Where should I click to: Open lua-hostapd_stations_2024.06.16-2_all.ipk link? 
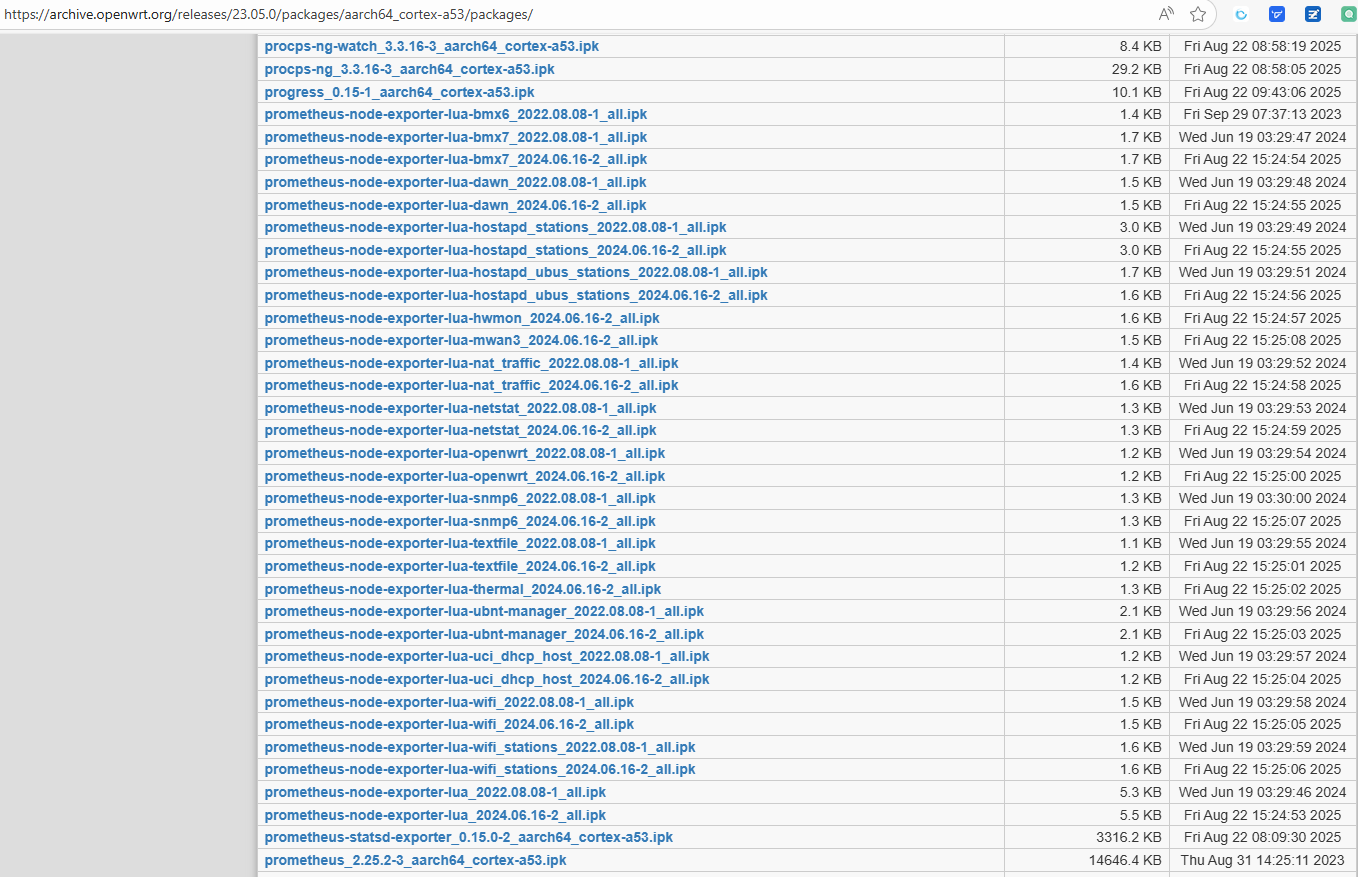[x=495, y=250]
